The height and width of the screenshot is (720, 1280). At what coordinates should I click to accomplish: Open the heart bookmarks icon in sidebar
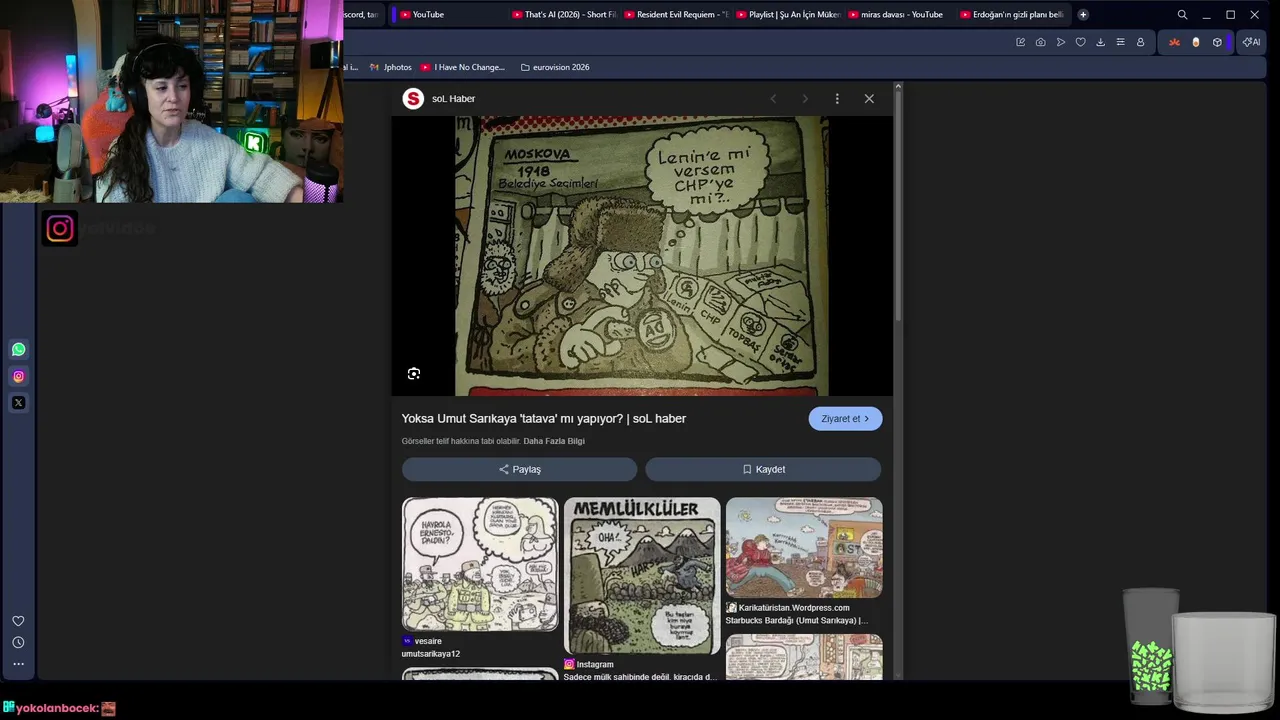click(18, 621)
